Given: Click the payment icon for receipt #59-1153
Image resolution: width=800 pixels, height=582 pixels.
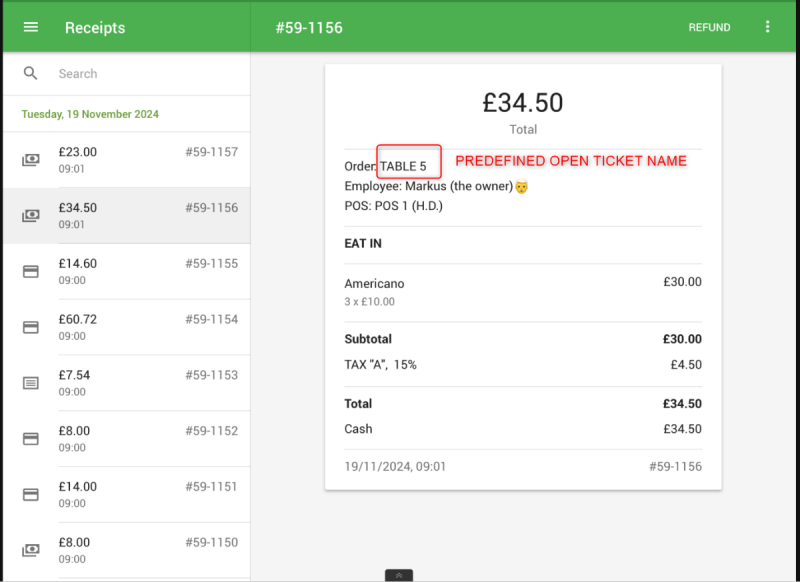Looking at the screenshot, I should [31, 383].
